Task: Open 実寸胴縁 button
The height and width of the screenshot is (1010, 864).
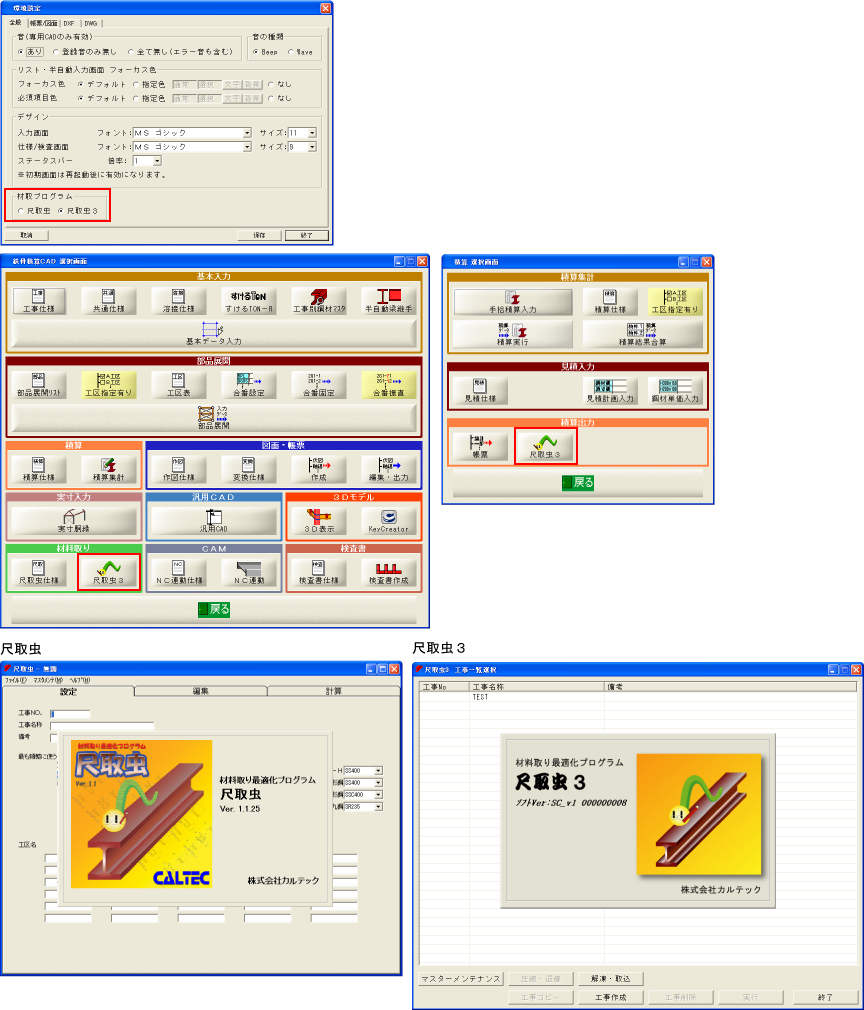Action: [73, 521]
